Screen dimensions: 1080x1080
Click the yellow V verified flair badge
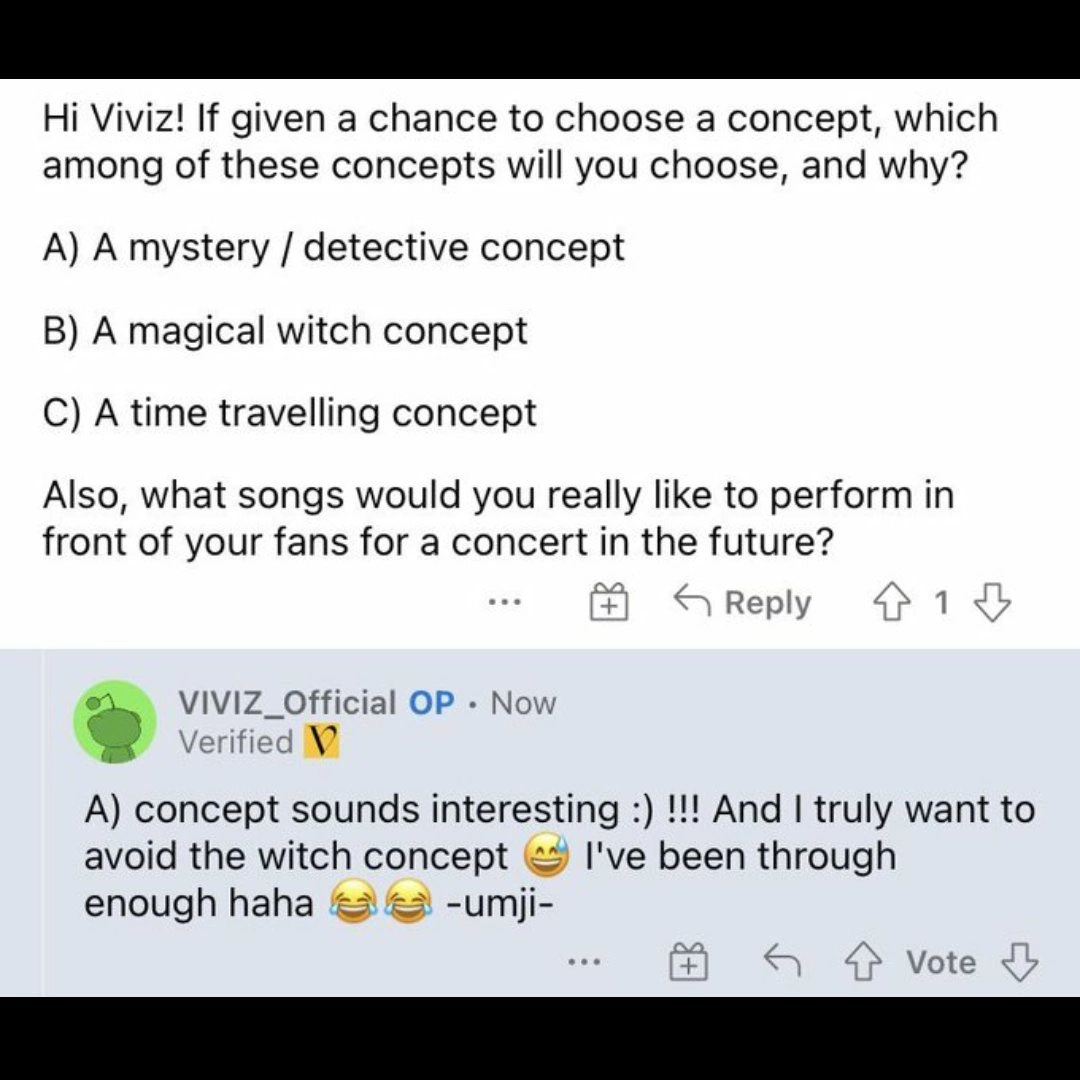[x=322, y=742]
